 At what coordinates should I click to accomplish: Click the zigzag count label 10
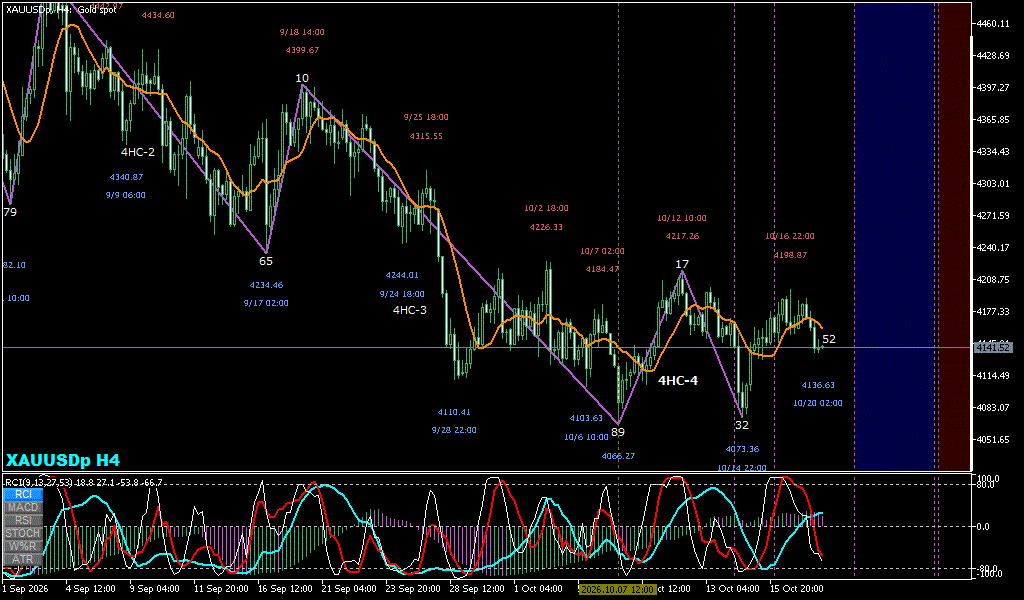302,78
